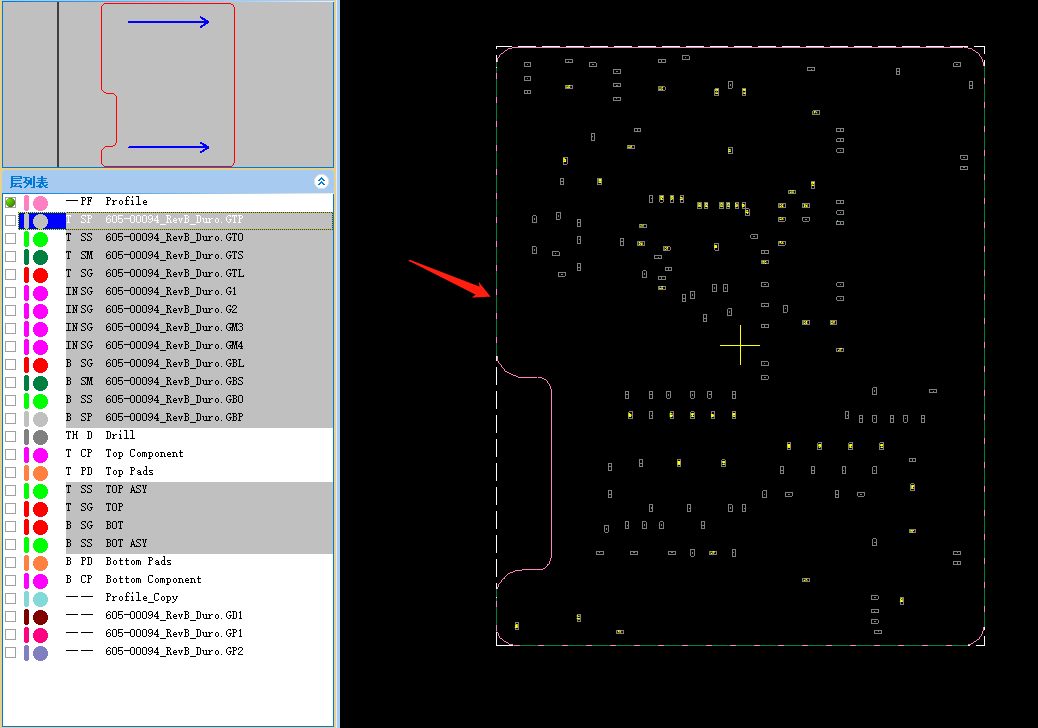Collapse the 层列表 panel chevron
This screenshot has width=1038, height=728.
pos(321,181)
